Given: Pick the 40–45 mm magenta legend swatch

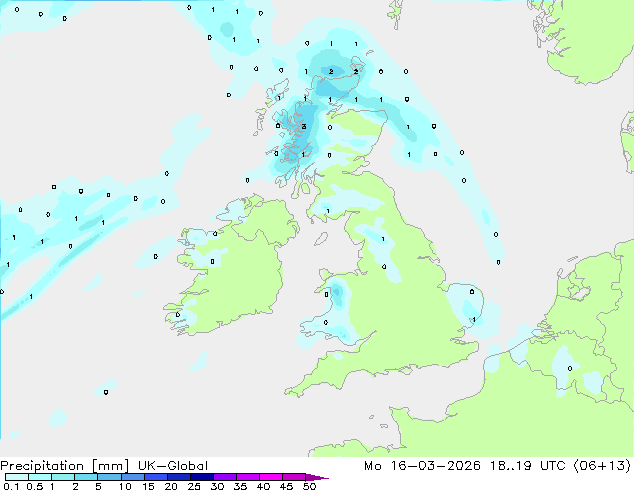Looking at the screenshot, I should click(271, 477).
